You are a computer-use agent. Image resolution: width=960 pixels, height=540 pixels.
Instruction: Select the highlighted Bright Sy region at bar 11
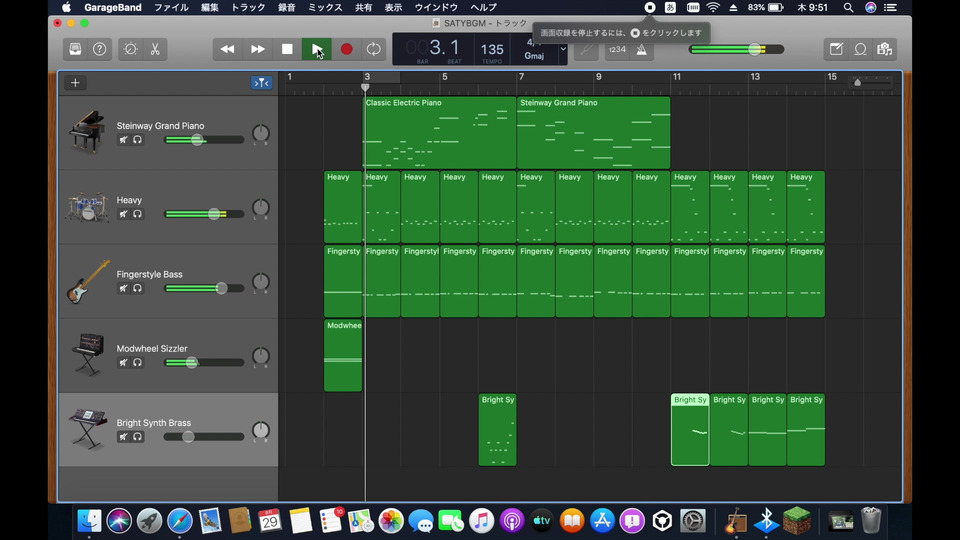tap(690, 429)
